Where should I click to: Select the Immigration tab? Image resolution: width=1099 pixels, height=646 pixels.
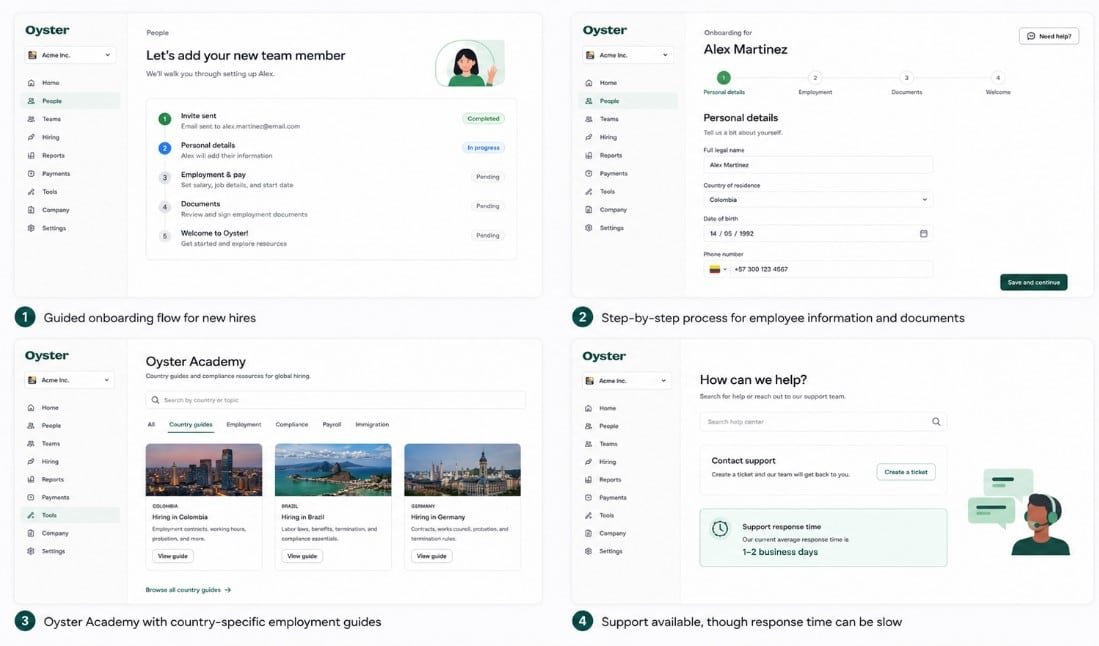(372, 425)
